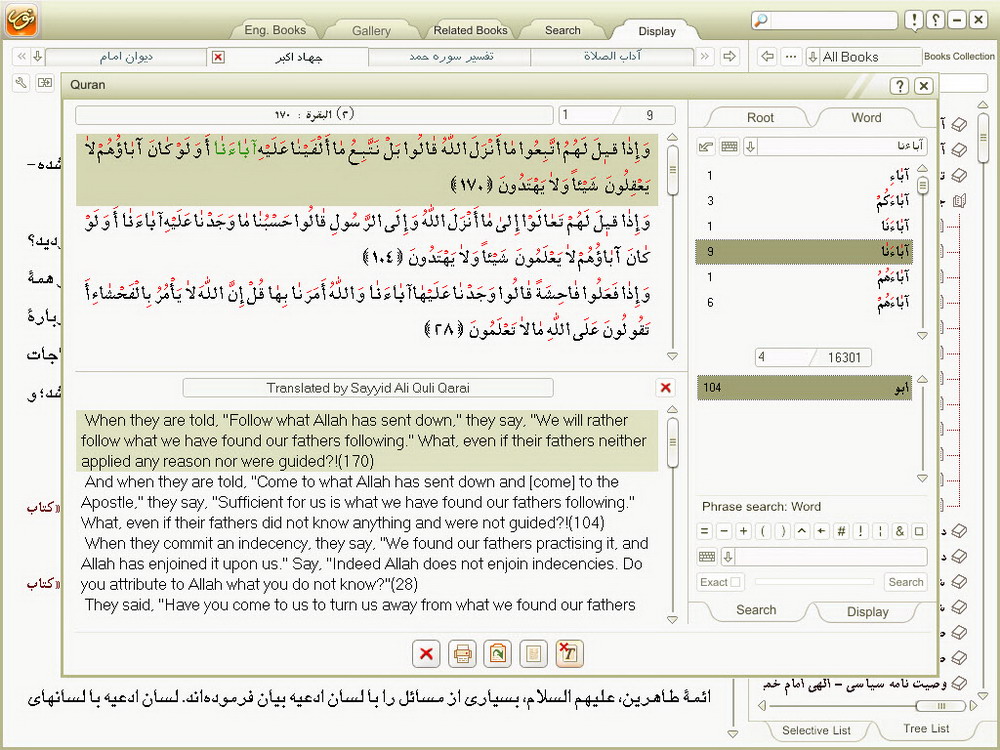The width and height of the screenshot is (1000, 750).
Task: Click the export icon left of Word keyboard
Action: (706, 147)
